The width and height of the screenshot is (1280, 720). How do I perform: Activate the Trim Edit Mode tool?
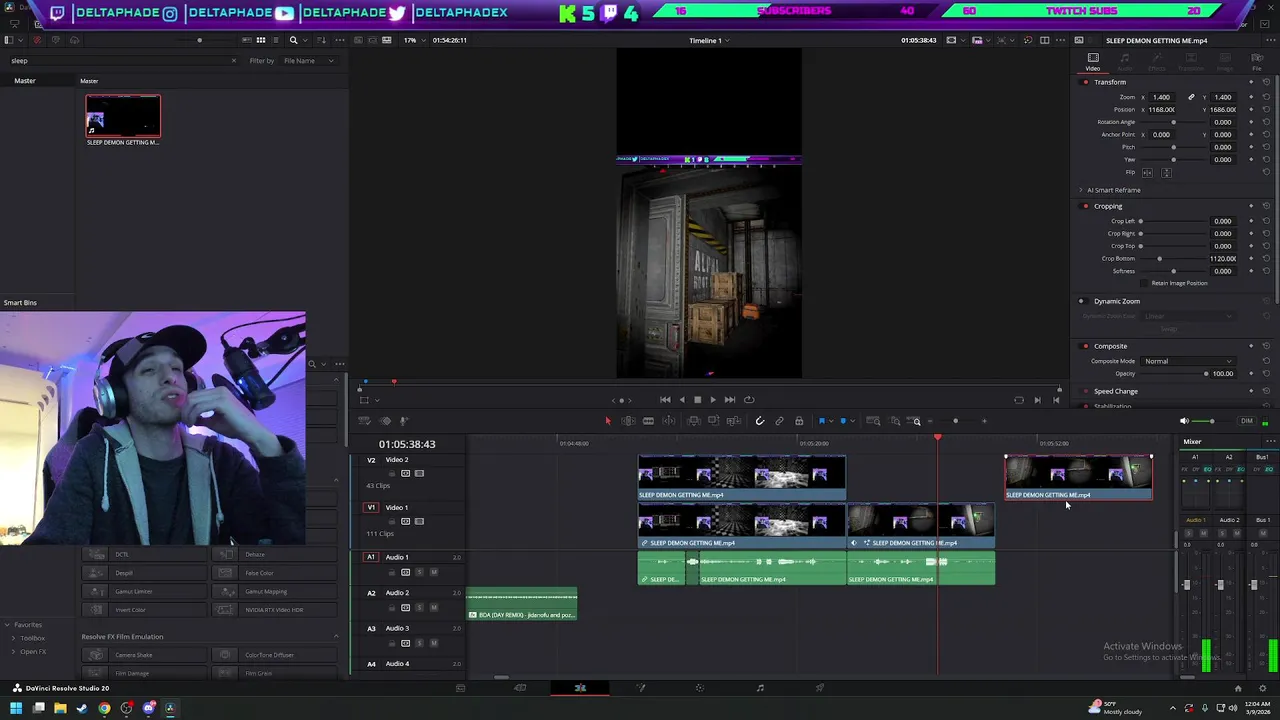click(628, 421)
